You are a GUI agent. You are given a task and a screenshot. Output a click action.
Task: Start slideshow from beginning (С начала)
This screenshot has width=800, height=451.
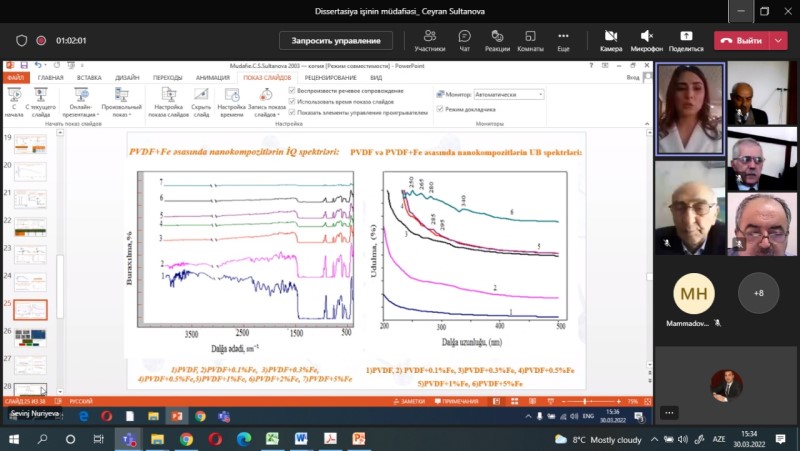(14, 102)
